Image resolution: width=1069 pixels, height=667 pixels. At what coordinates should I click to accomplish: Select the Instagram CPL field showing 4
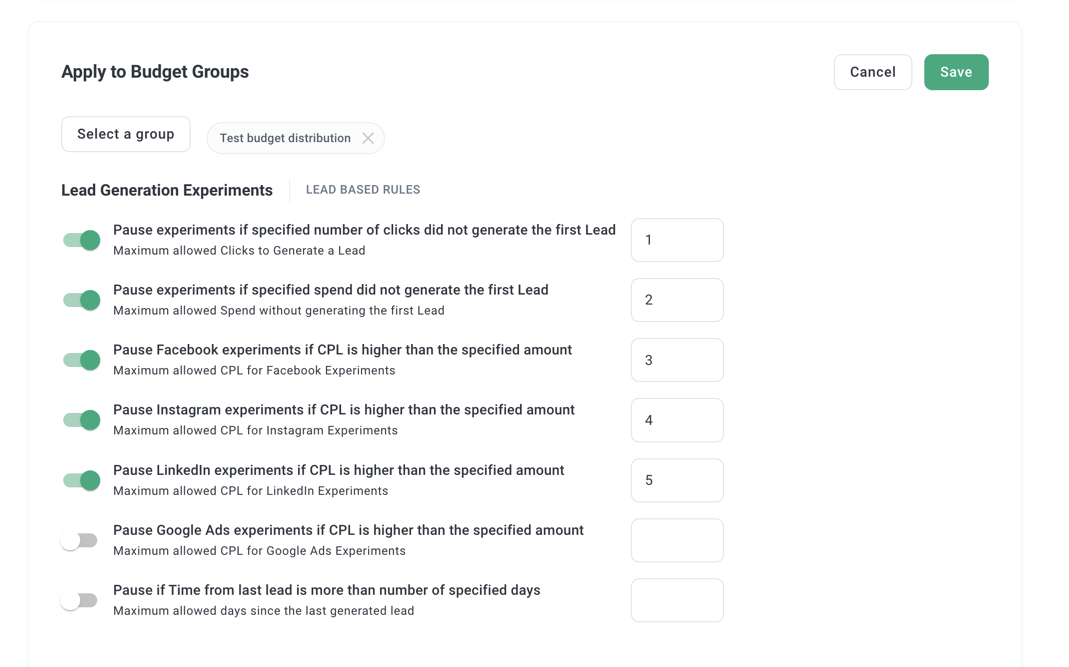tap(677, 420)
